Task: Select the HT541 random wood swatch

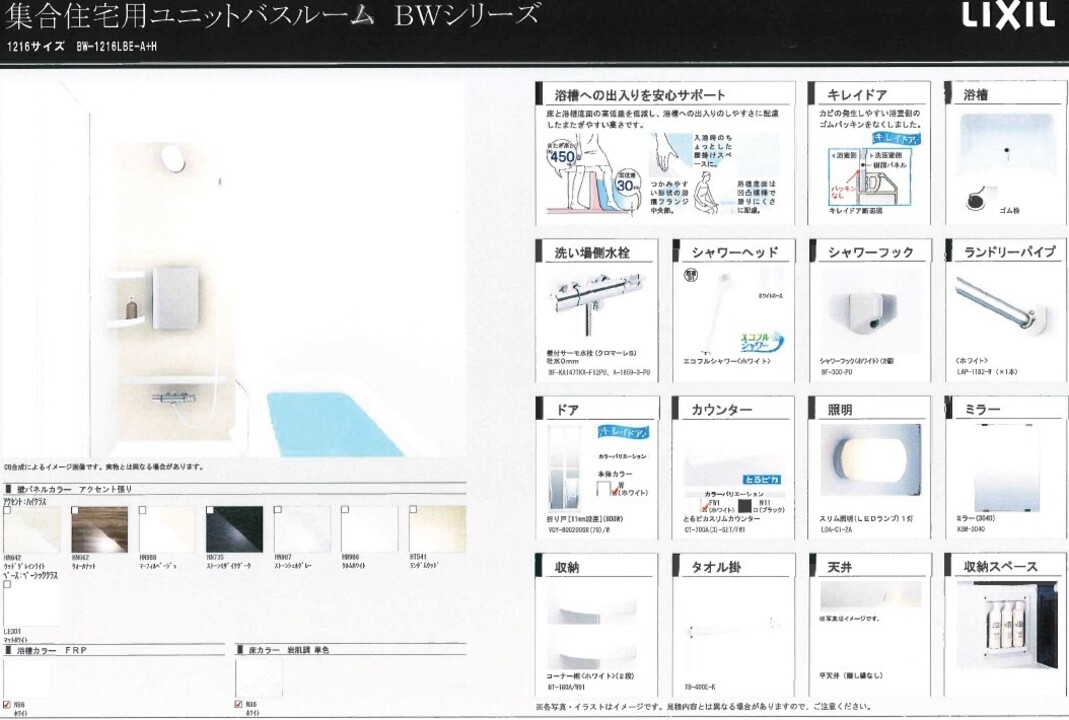Action: (437, 529)
